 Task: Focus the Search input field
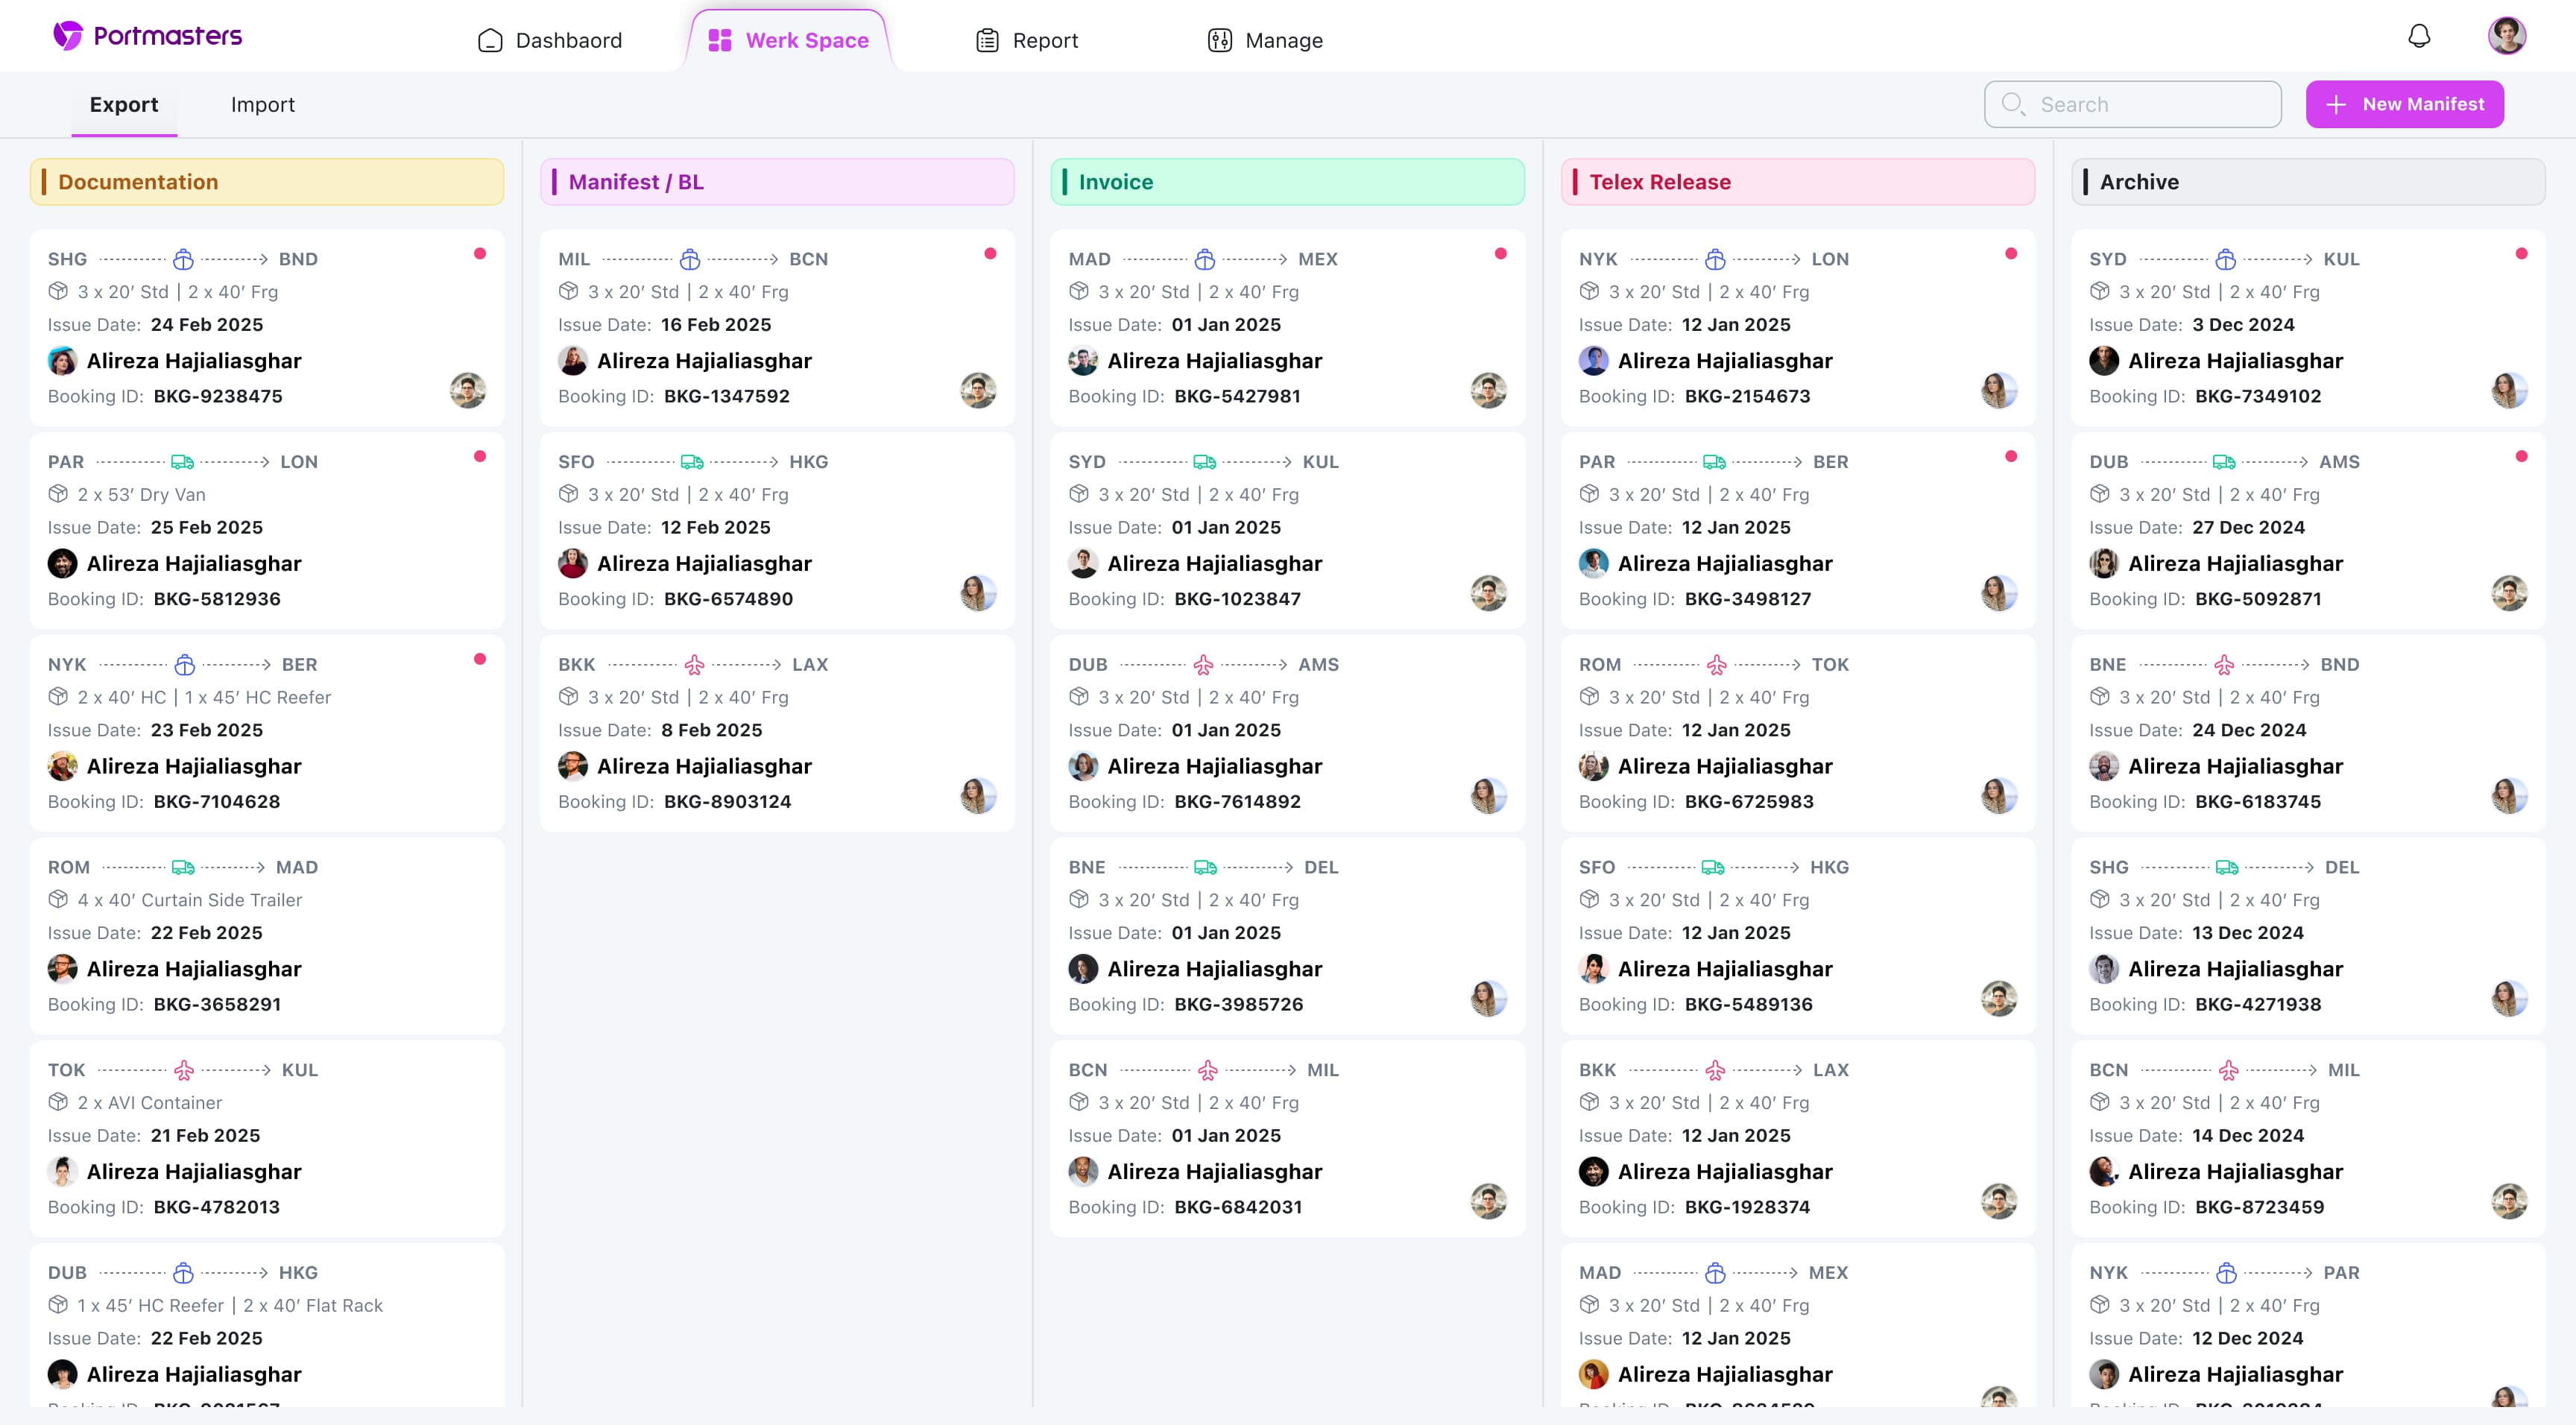click(x=2150, y=104)
